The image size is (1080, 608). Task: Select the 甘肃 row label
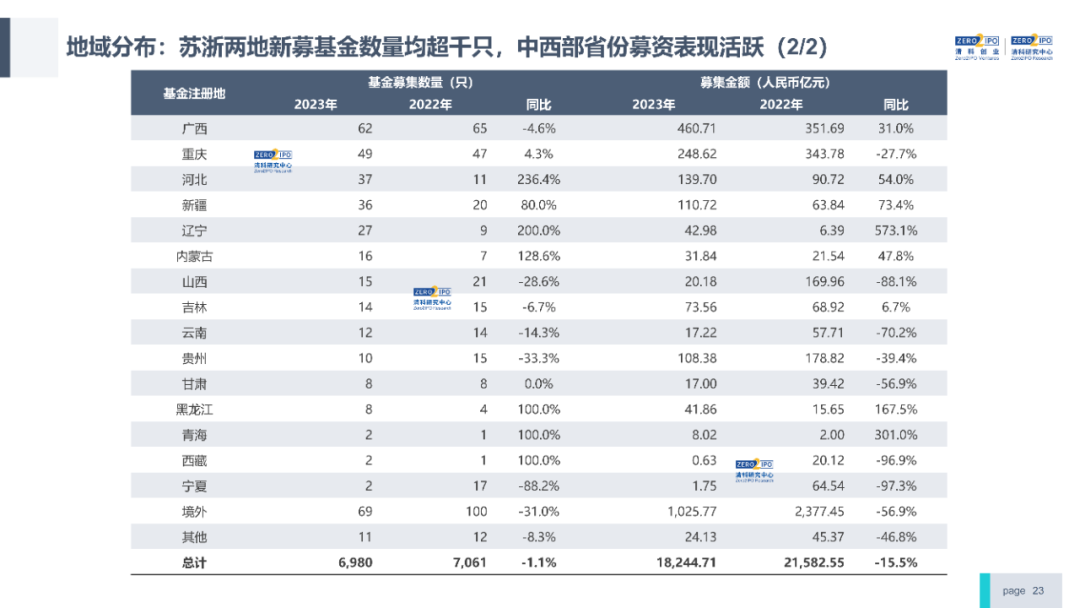pos(194,384)
